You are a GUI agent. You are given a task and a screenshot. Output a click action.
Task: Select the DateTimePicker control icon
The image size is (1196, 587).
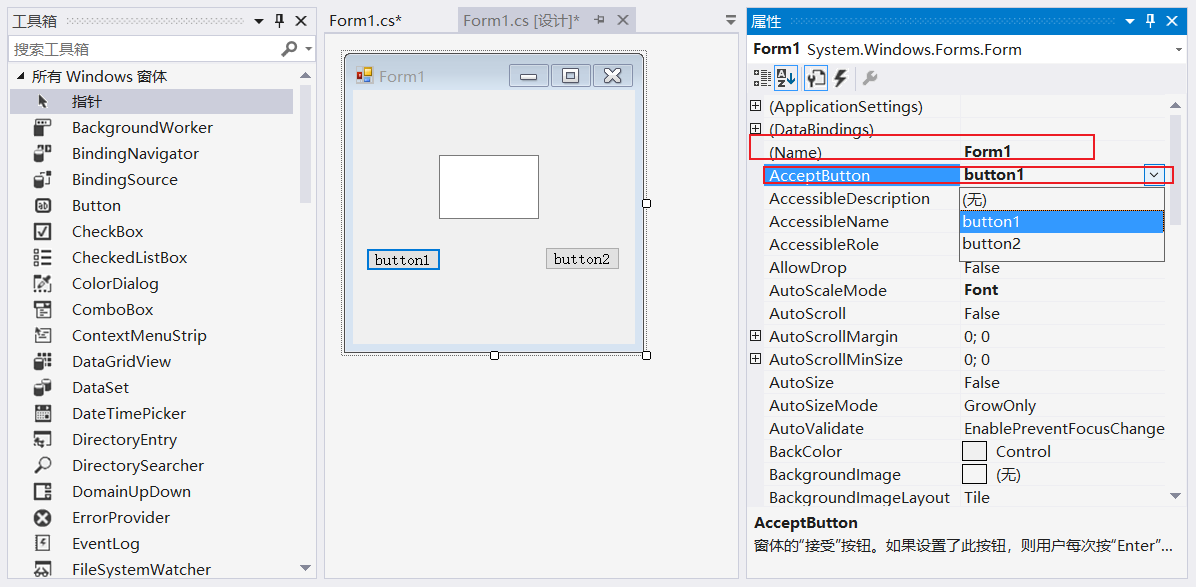[43, 413]
